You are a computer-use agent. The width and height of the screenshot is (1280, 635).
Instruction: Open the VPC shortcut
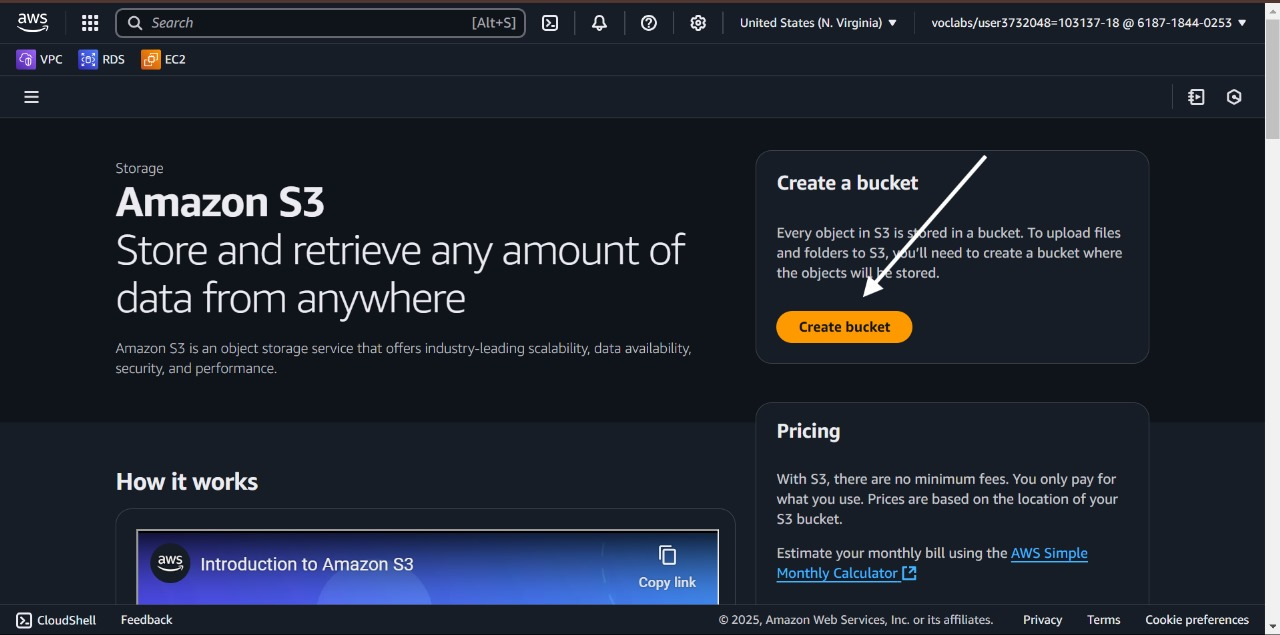40,60
